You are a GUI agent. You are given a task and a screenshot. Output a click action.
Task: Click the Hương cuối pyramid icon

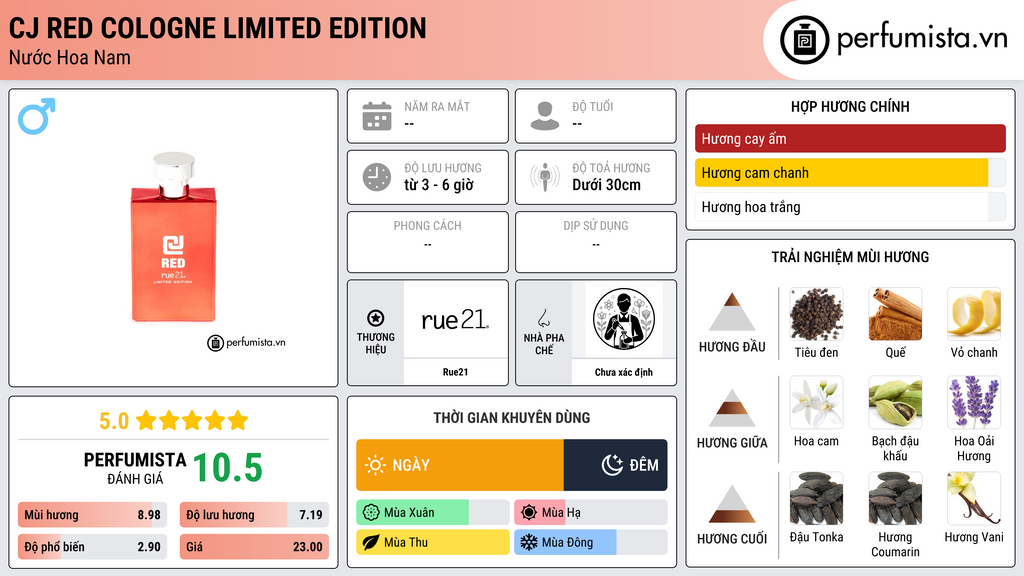[732, 504]
